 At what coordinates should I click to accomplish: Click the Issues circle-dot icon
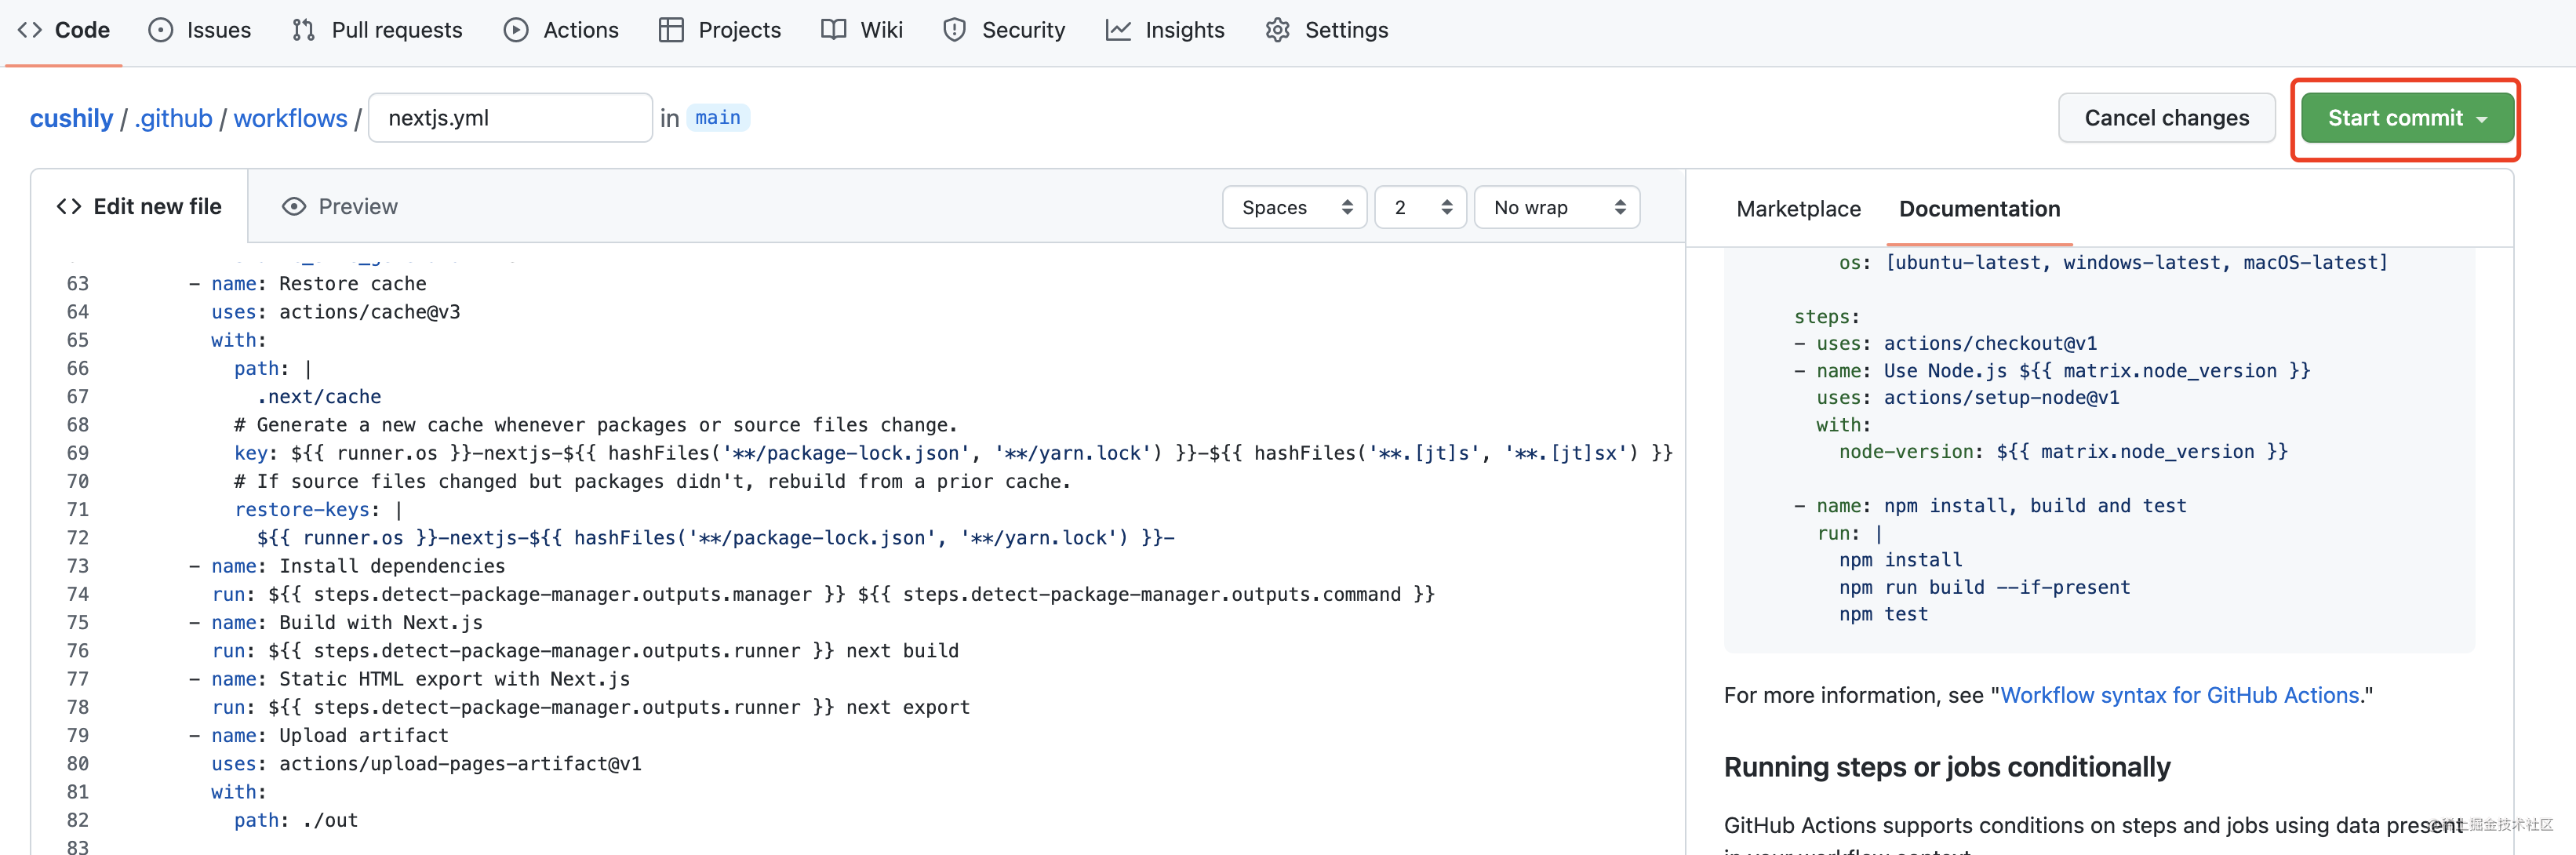(160, 30)
